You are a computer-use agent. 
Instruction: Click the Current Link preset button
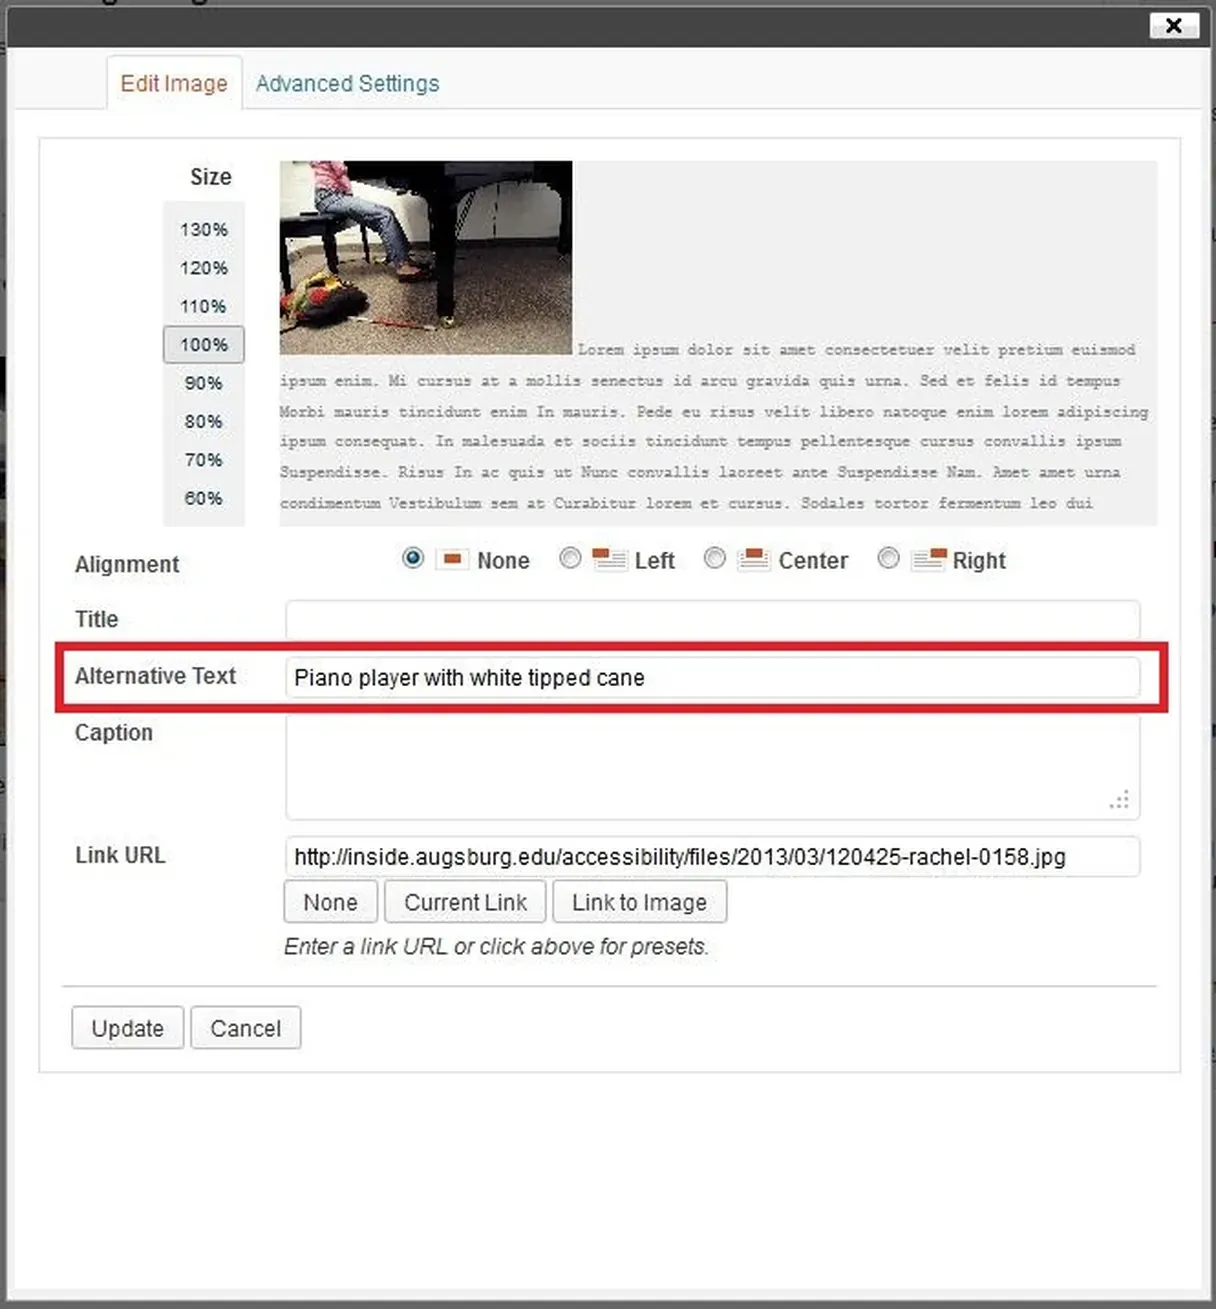click(x=464, y=901)
